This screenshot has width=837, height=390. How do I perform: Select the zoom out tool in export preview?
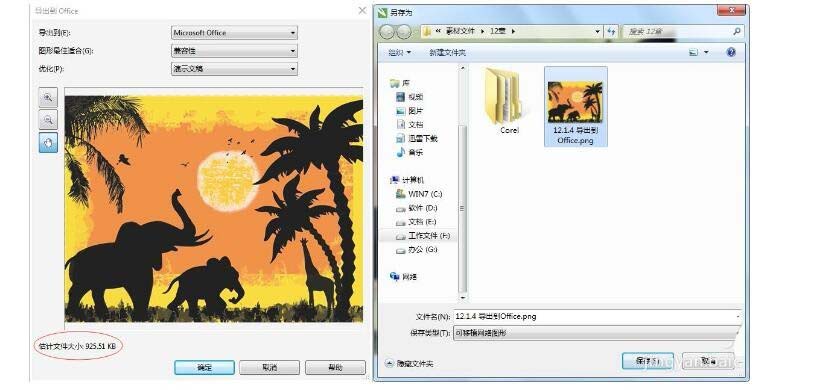click(48, 120)
